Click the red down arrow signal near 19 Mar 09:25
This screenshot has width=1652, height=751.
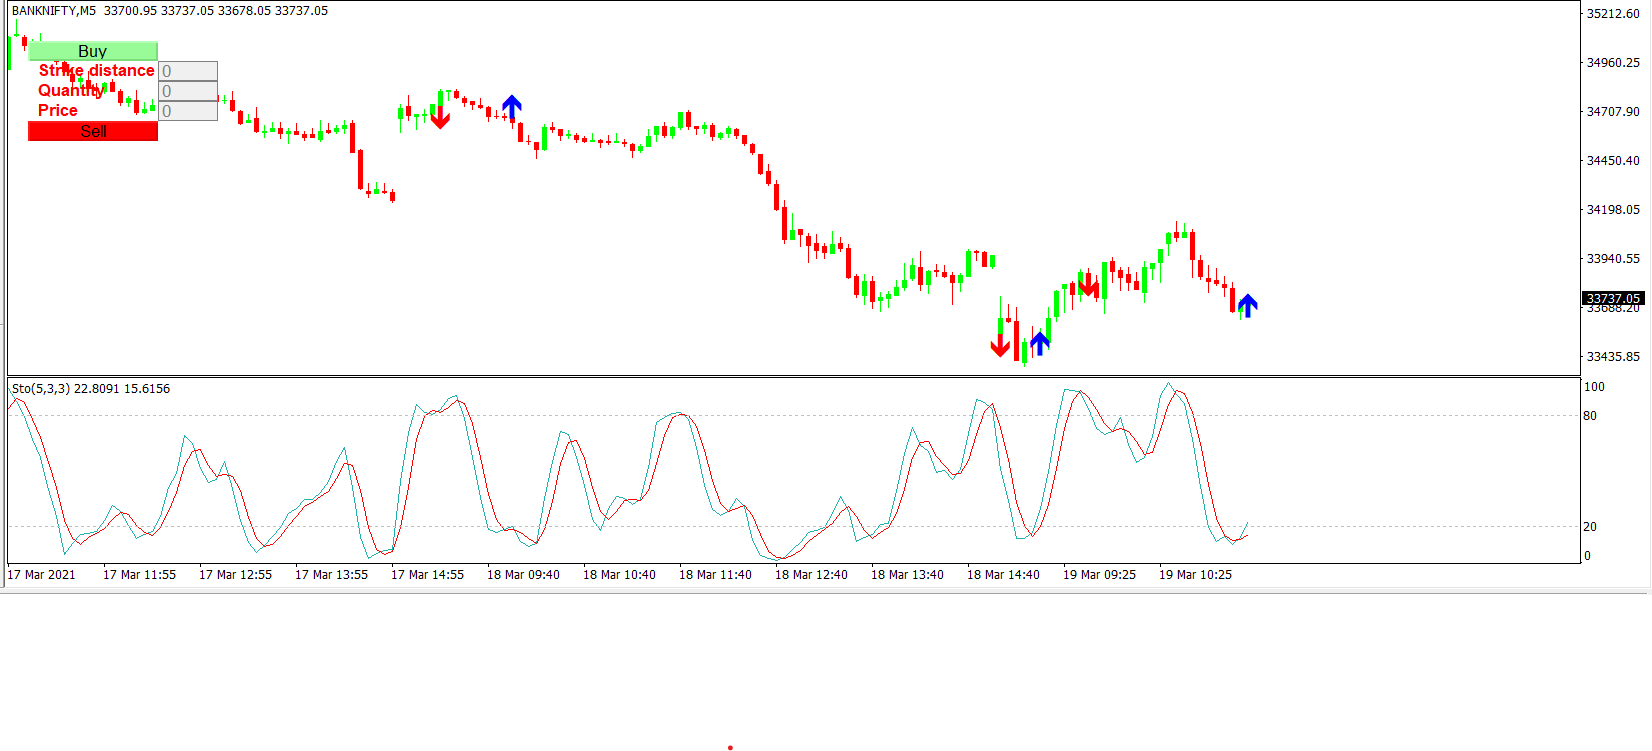point(1089,286)
